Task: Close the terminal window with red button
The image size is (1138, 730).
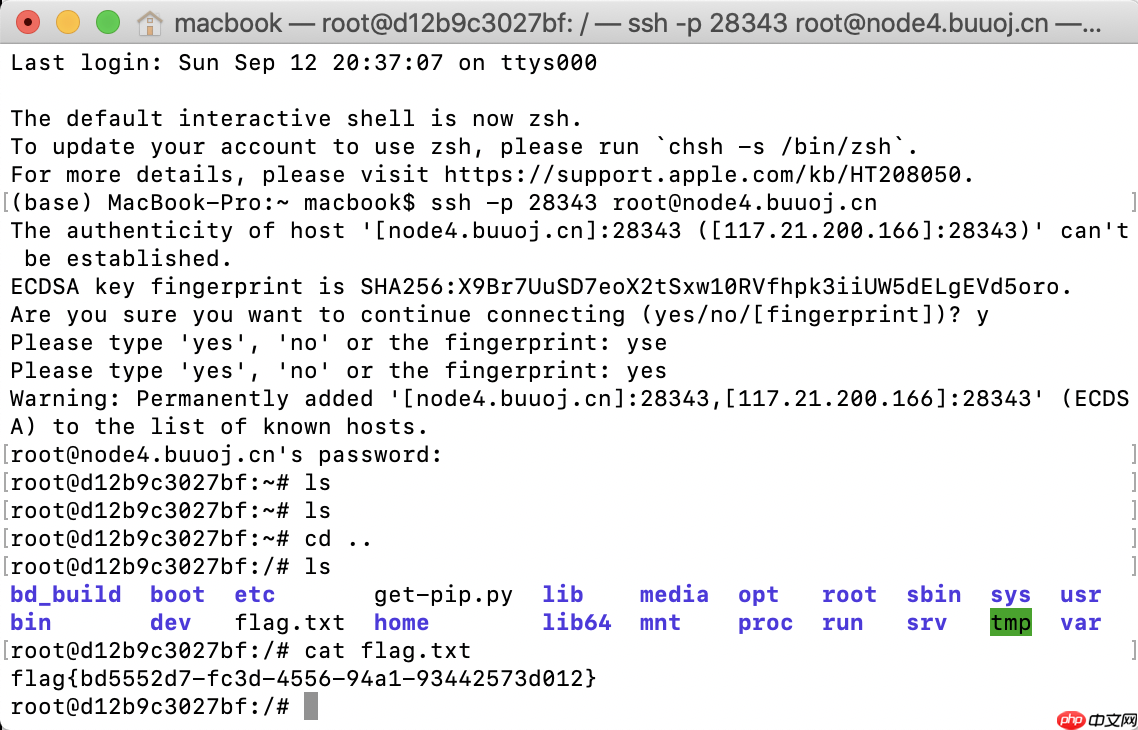Action: (29, 22)
